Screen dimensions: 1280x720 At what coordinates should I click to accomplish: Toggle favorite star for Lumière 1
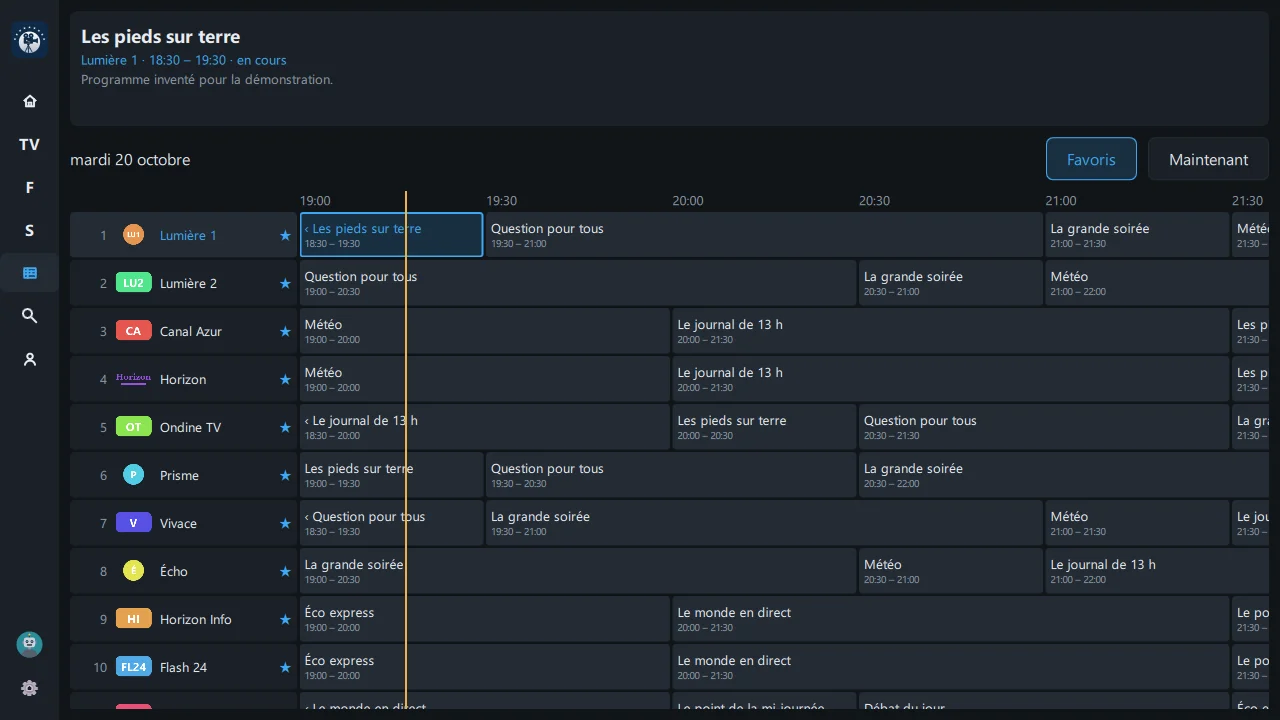pos(285,236)
